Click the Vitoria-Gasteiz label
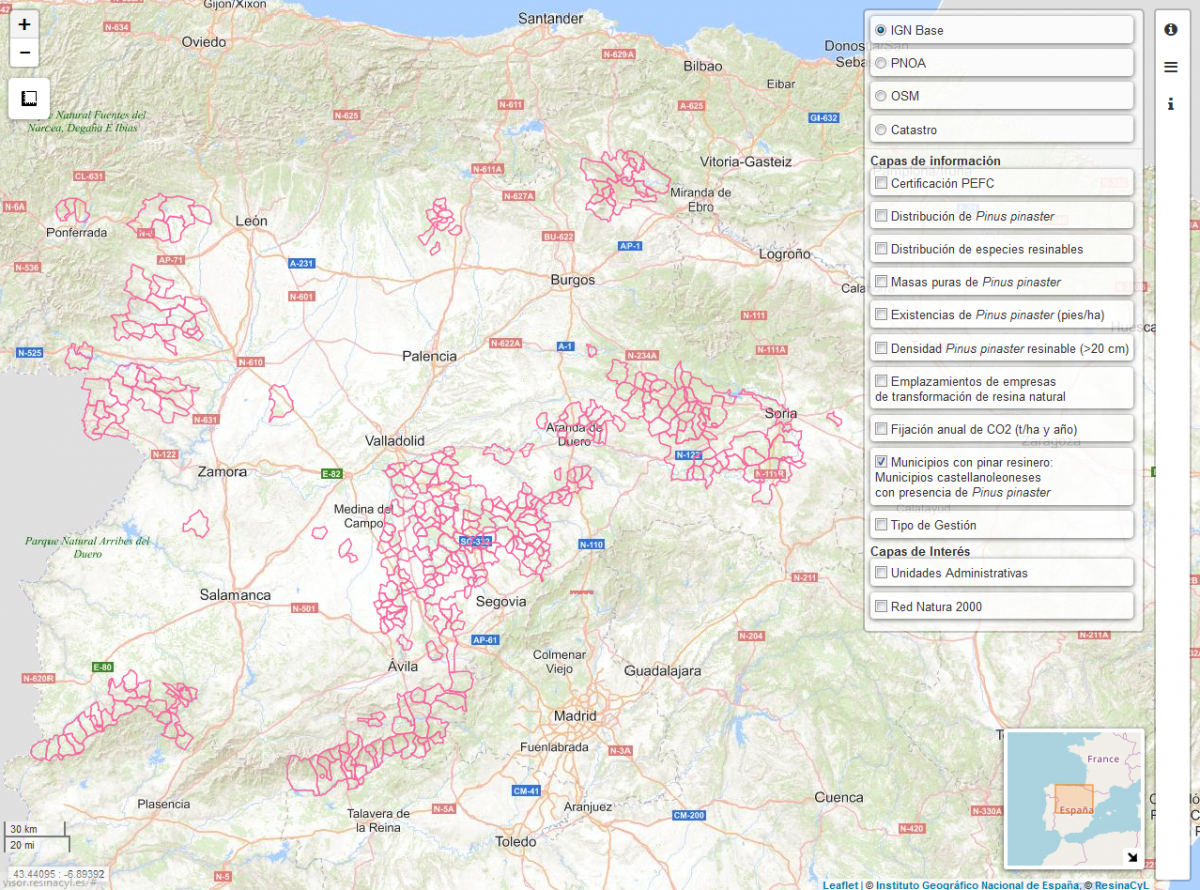The width and height of the screenshot is (1200, 890). [x=746, y=161]
